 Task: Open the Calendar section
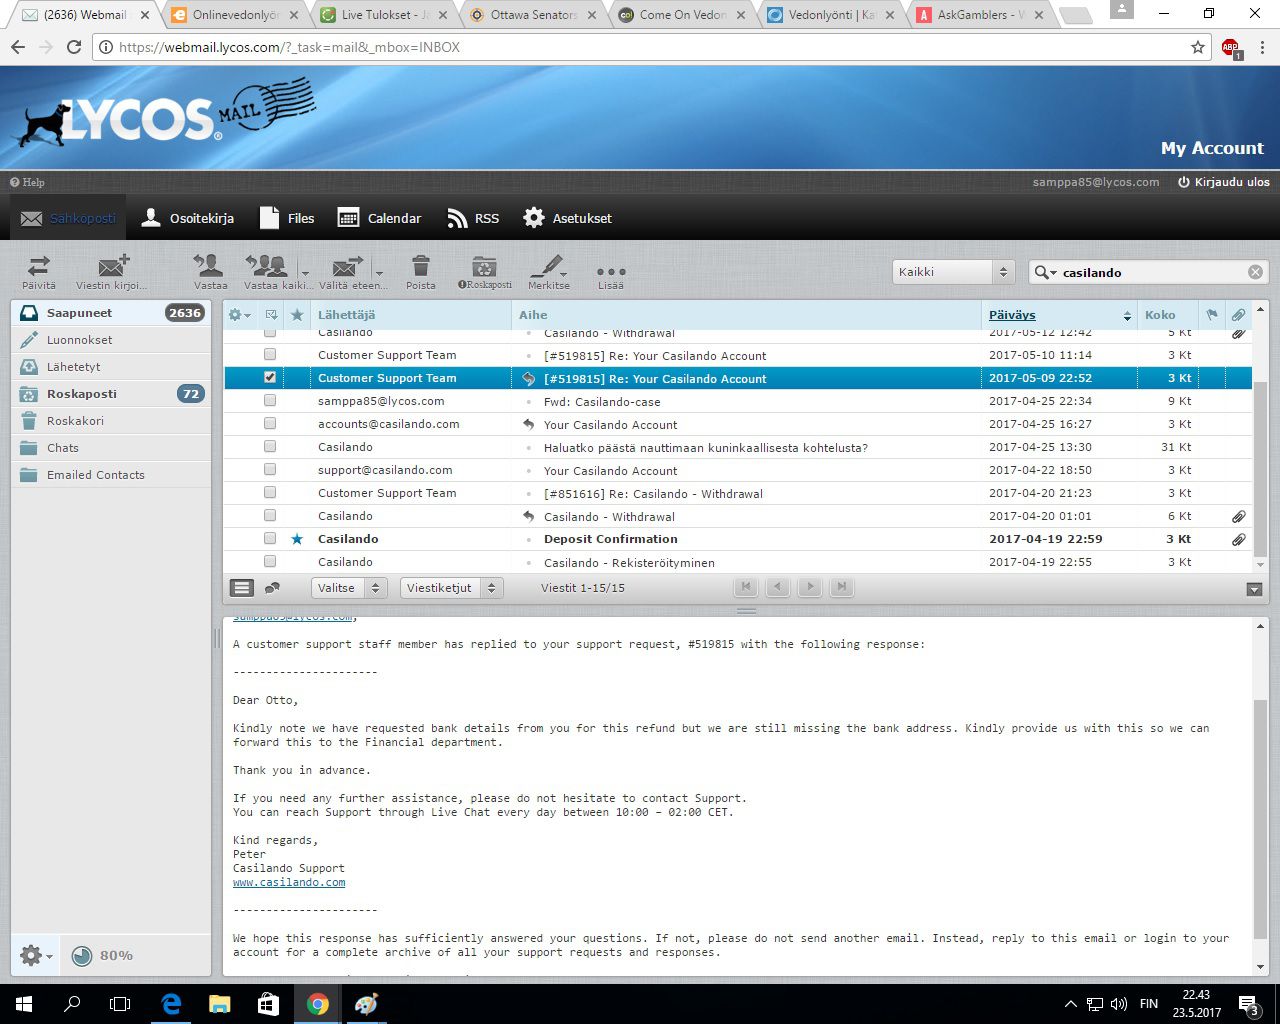pos(380,218)
